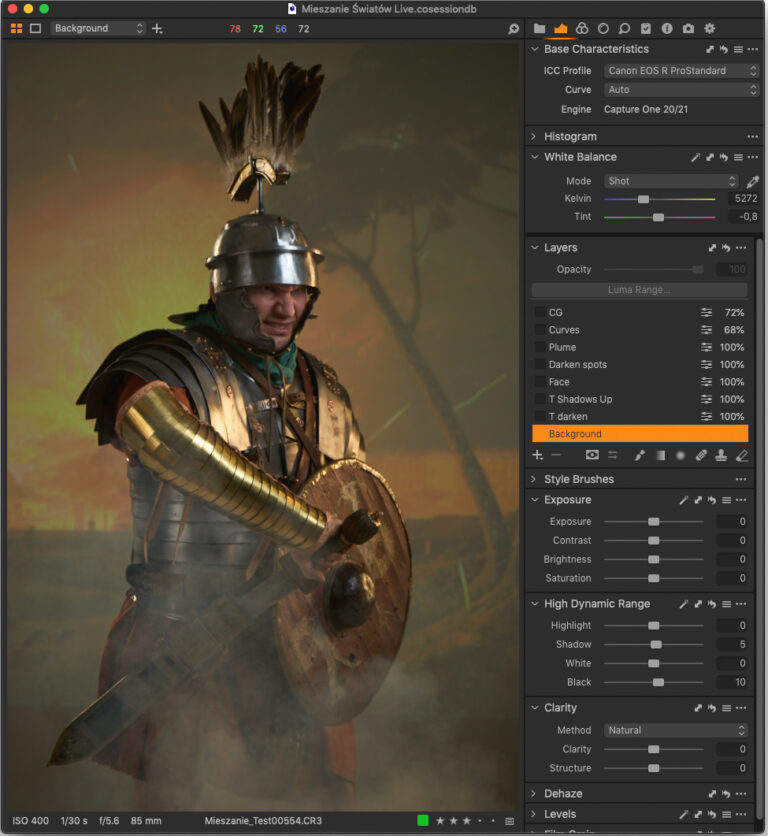Select the Erase Mask tool

pyautogui.click(x=742, y=455)
